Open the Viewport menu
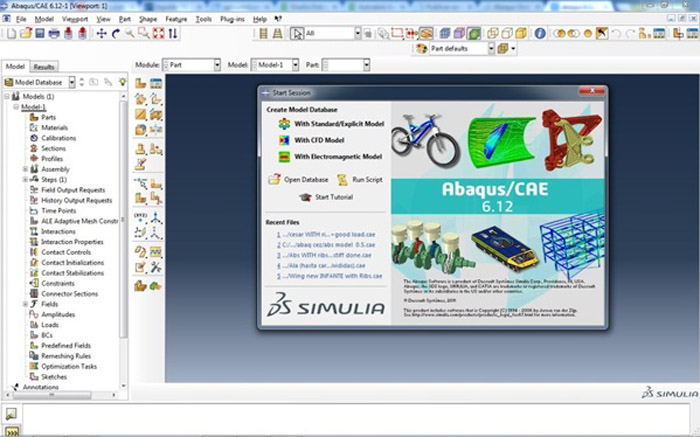The width and height of the screenshot is (700, 437). (75, 19)
